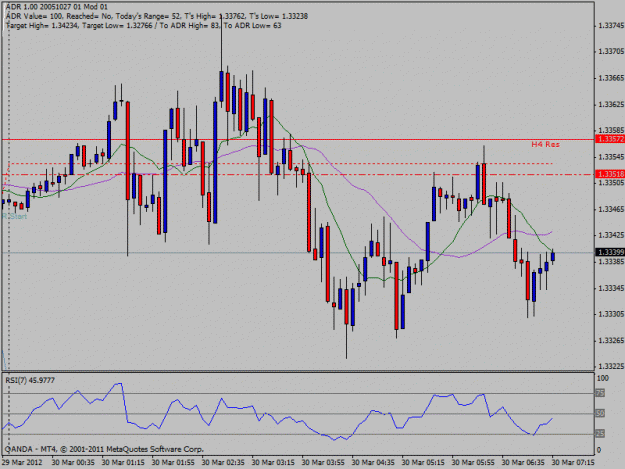This screenshot has height=469, width=625.
Task: Click the 1.33745 price scale label
Action: [x=611, y=26]
